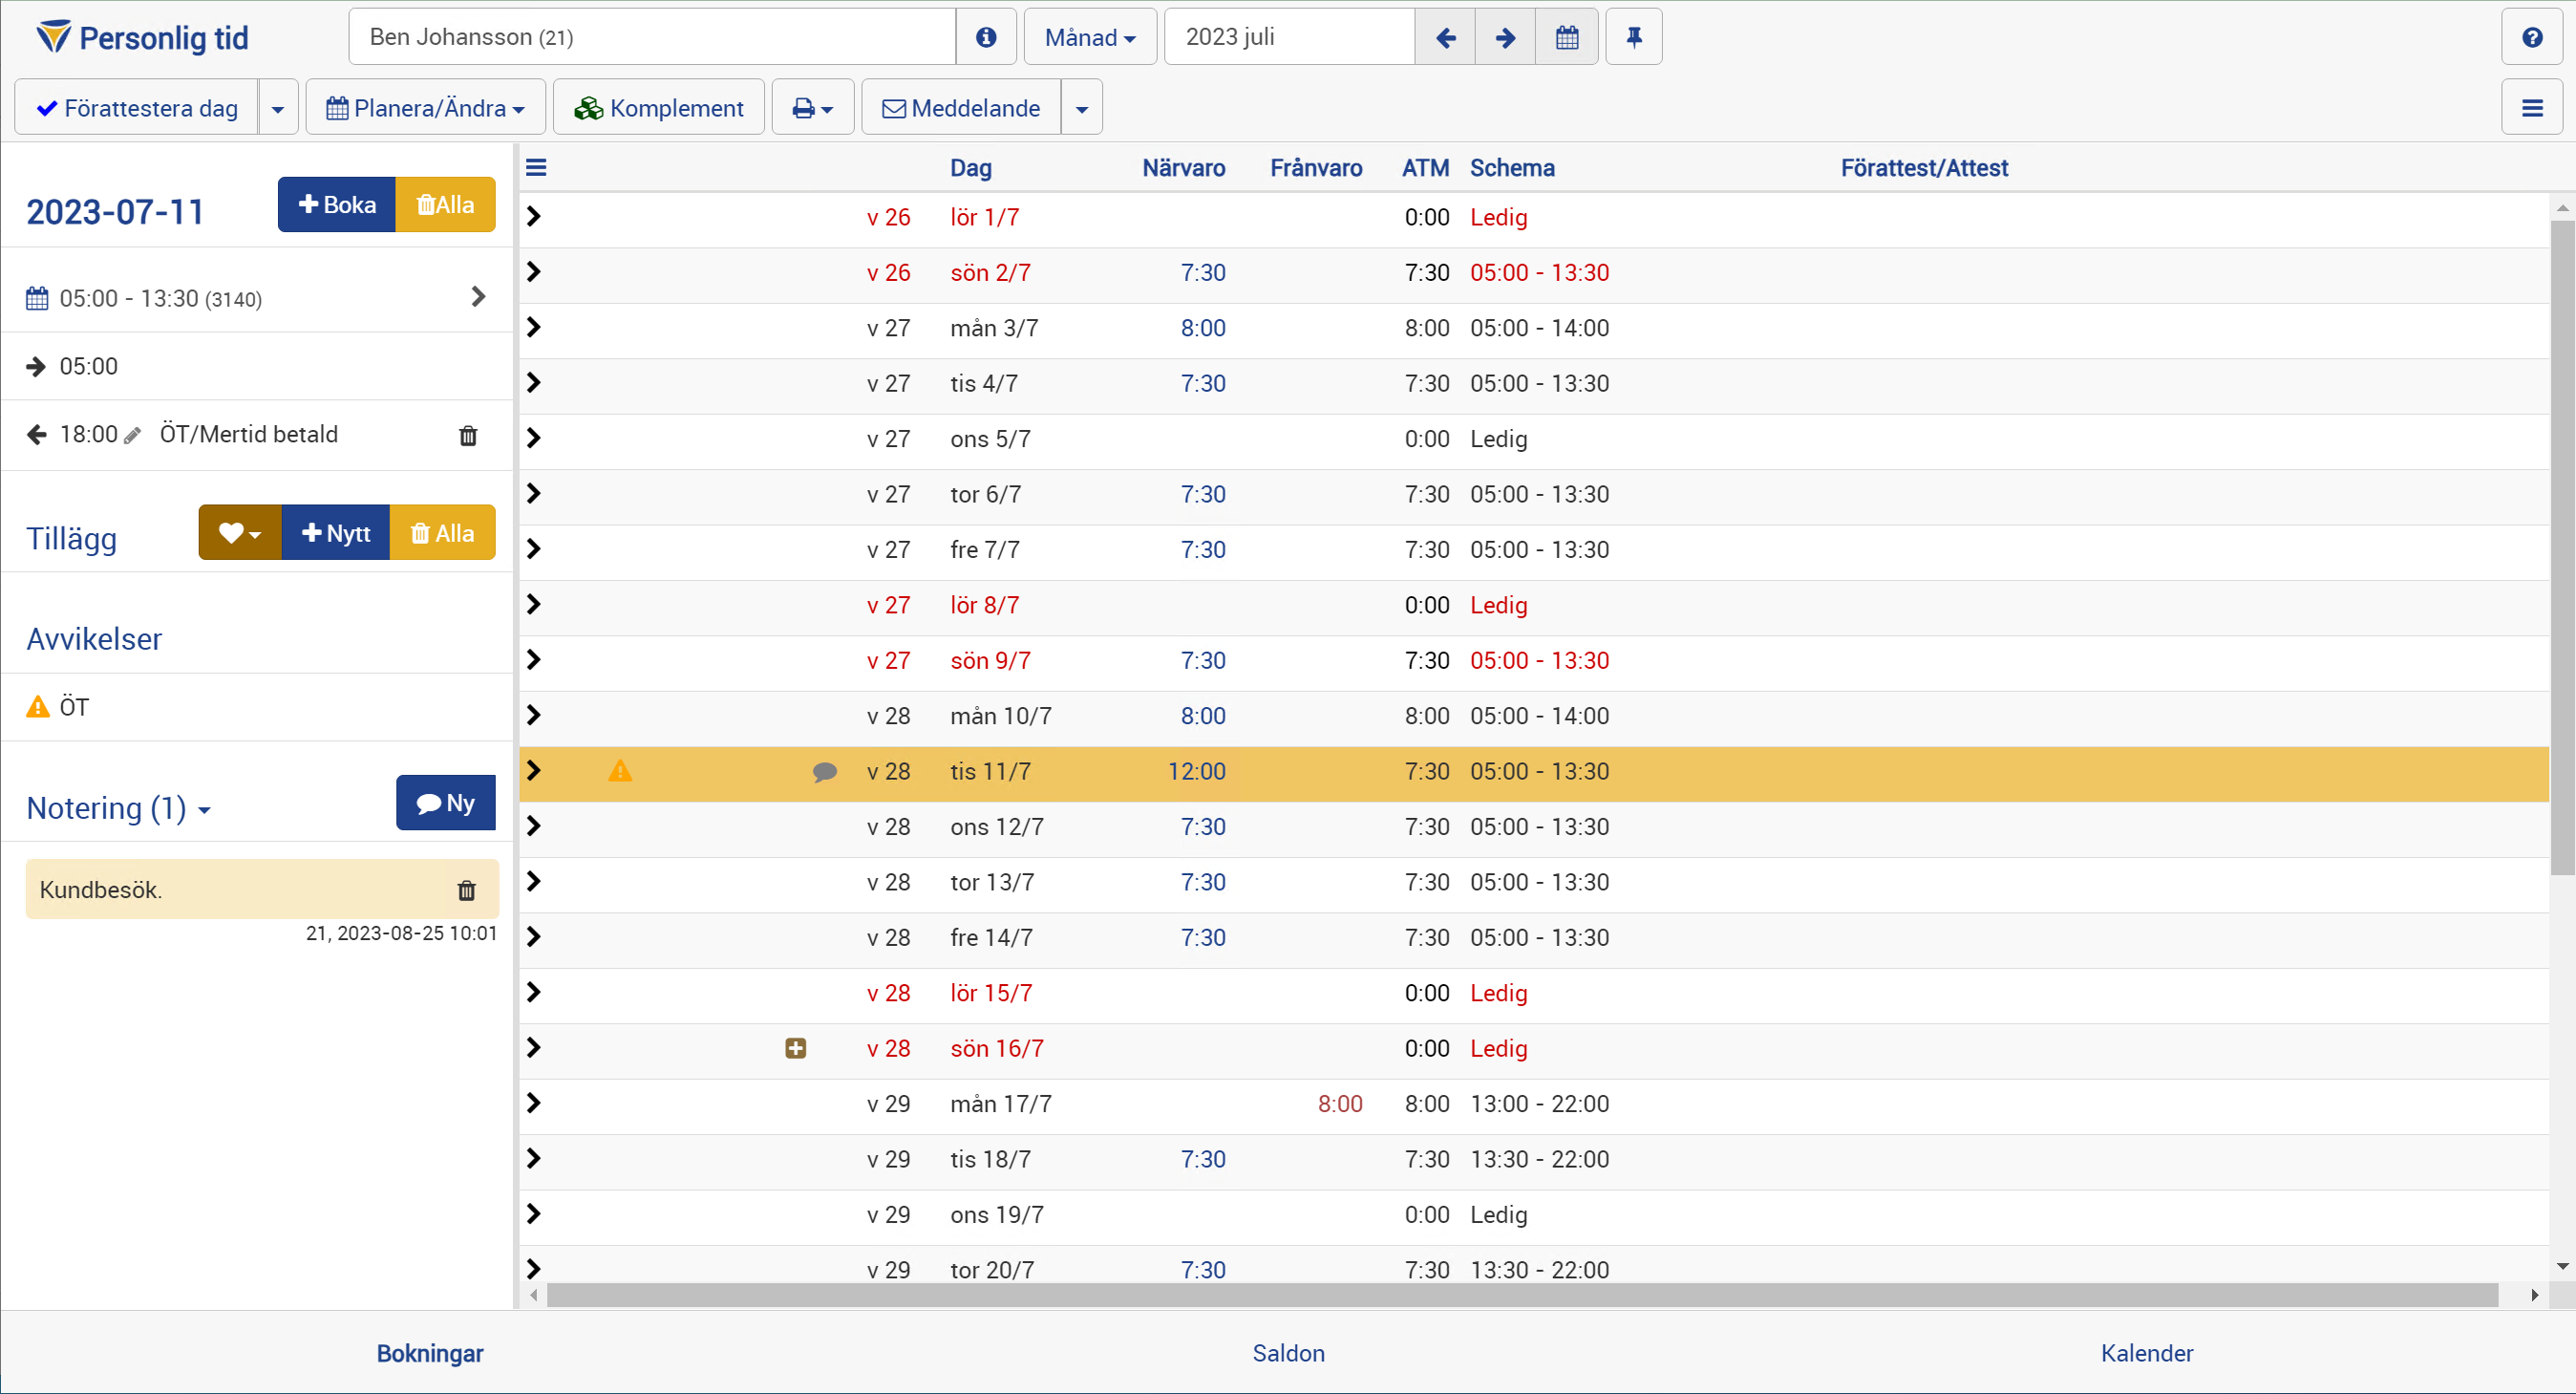Click the Kundbesök note text

(x=101, y=890)
